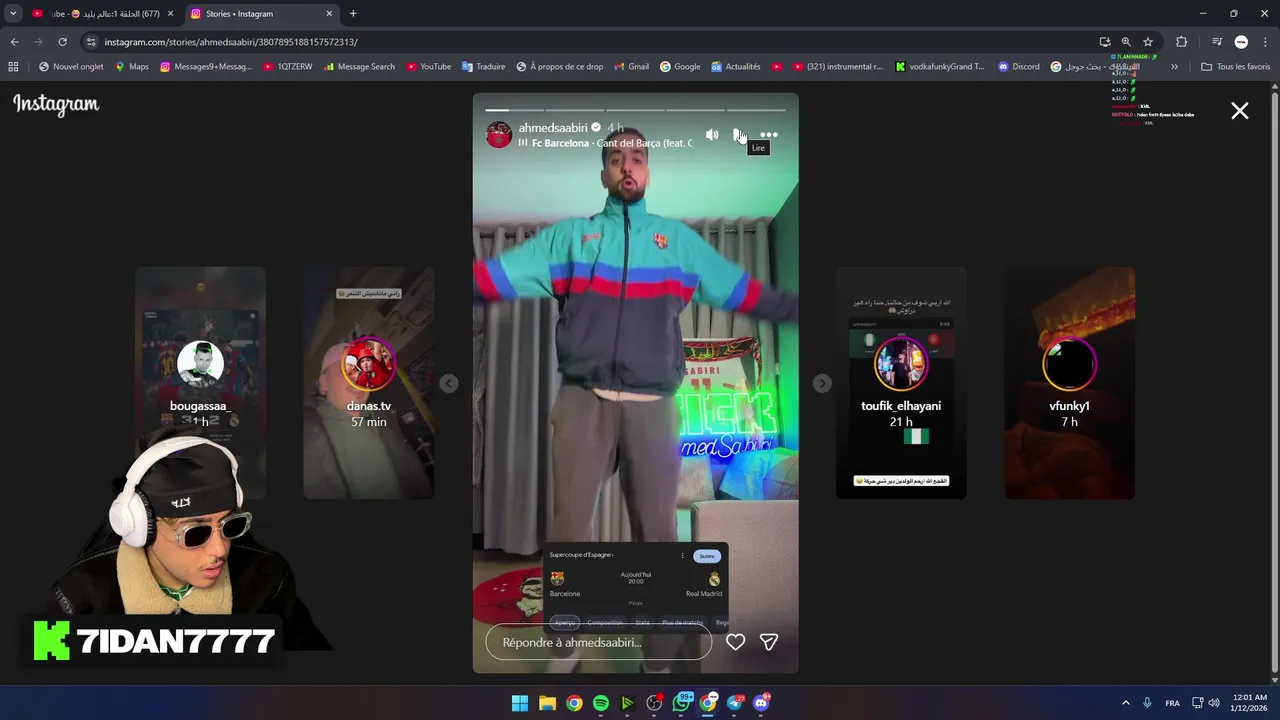Image resolution: width=1280 pixels, height=720 pixels.
Task: Open the Windows Start menu
Action: click(520, 703)
